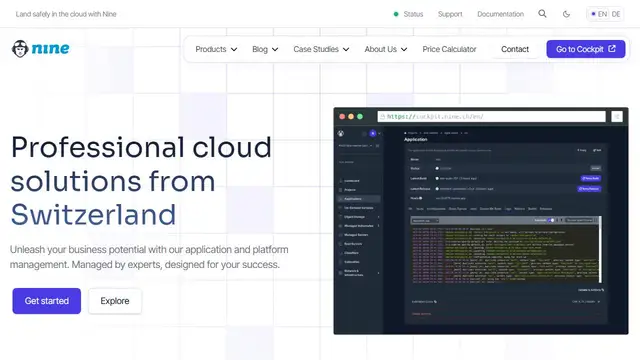
Task: Click Go to Cockpit button
Action: click(586, 49)
